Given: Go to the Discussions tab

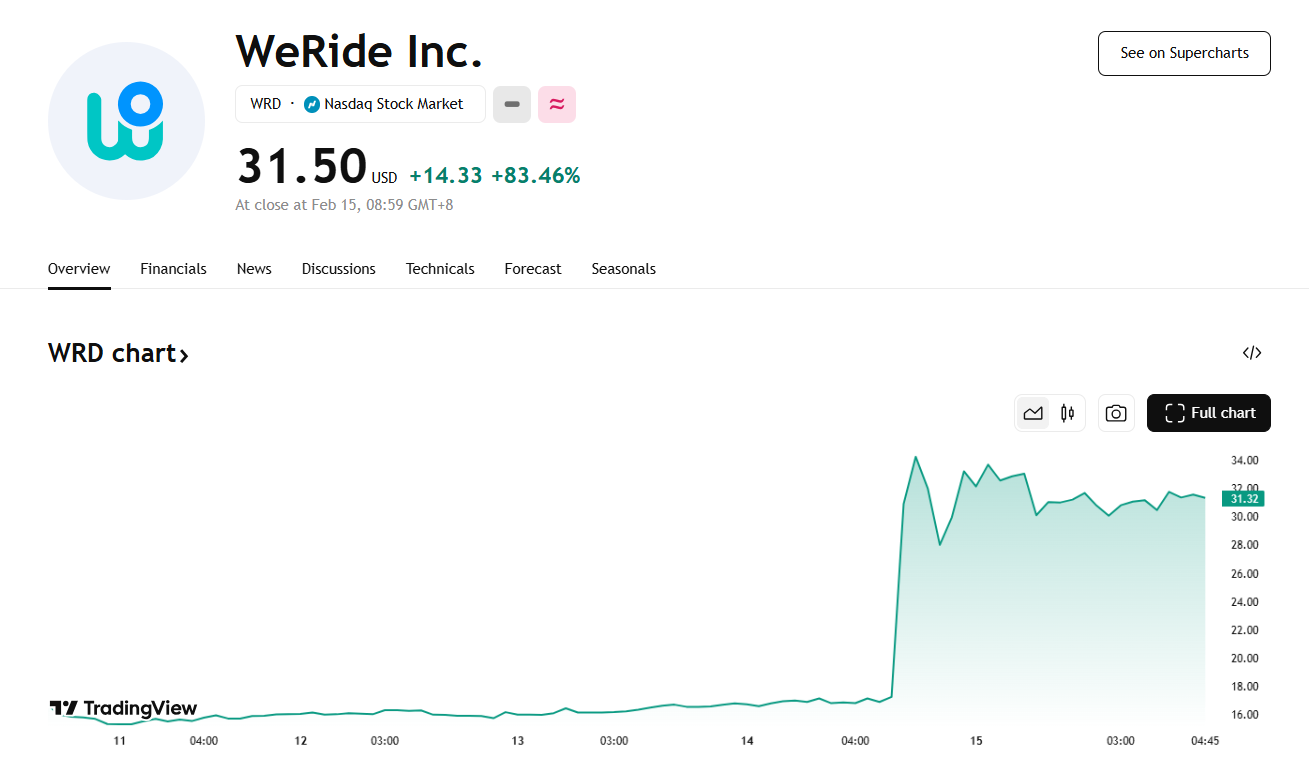Looking at the screenshot, I should pos(339,269).
